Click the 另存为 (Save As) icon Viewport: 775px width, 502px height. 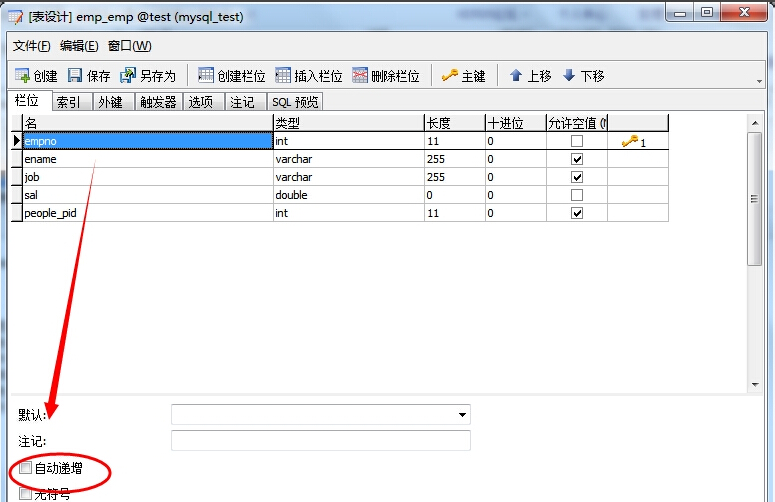pyautogui.click(x=128, y=76)
